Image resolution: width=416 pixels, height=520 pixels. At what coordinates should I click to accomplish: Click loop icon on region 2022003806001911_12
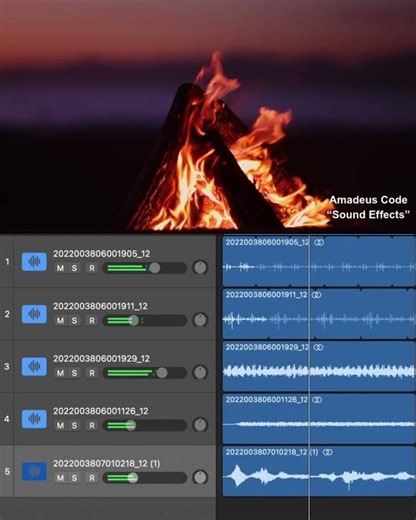click(316, 295)
